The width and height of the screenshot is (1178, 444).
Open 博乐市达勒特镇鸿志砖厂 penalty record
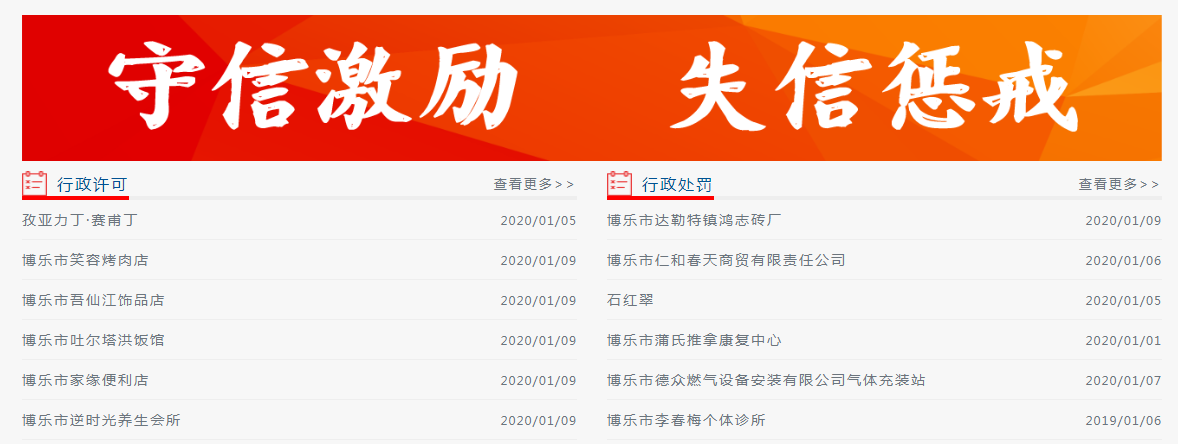coord(694,220)
